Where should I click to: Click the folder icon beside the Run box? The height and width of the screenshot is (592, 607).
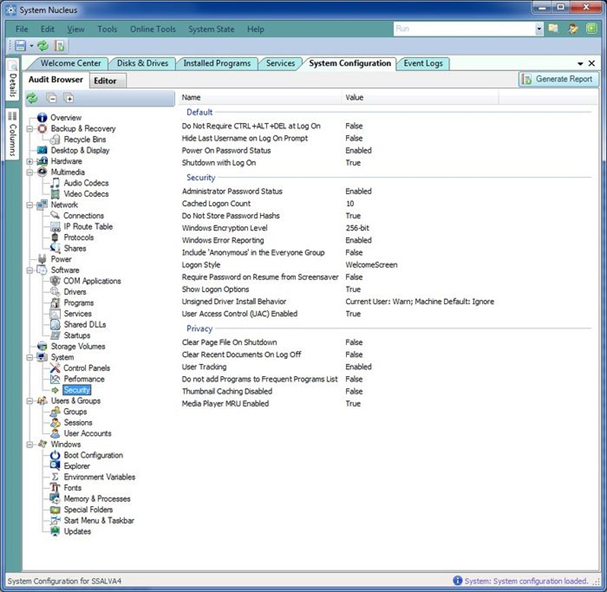tap(554, 29)
